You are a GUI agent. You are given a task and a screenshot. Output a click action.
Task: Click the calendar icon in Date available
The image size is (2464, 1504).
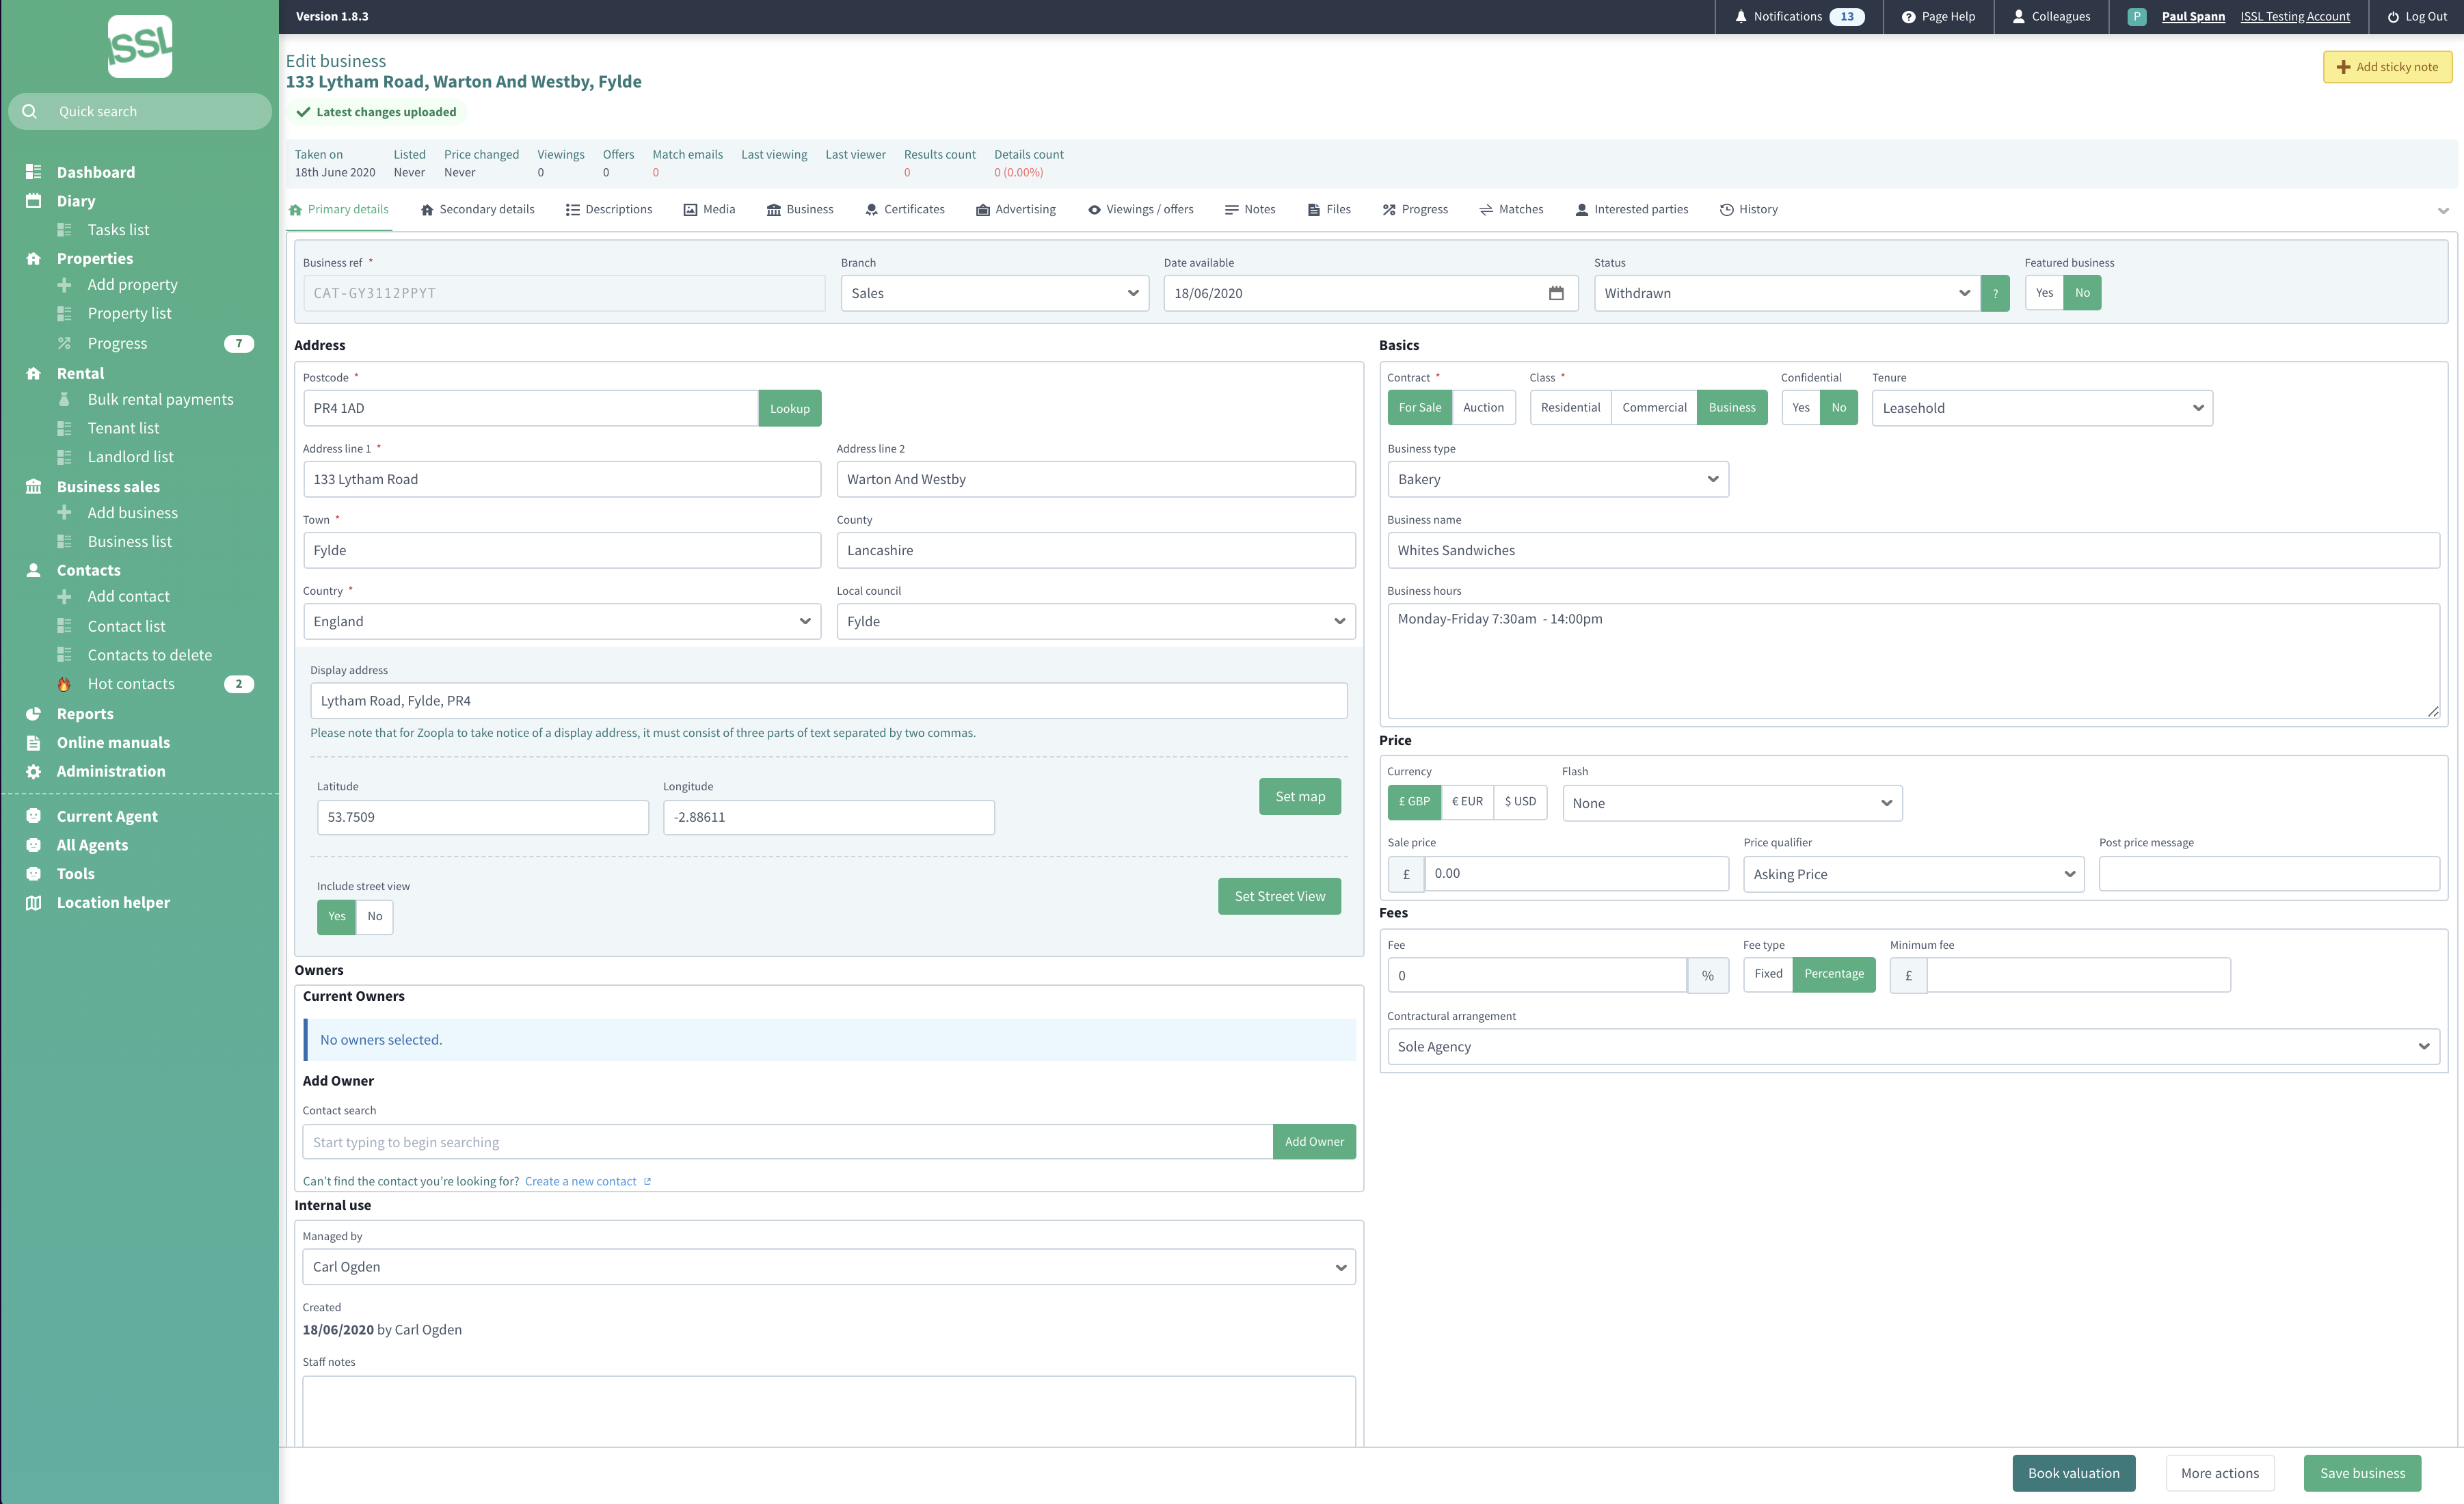pyautogui.click(x=1556, y=293)
